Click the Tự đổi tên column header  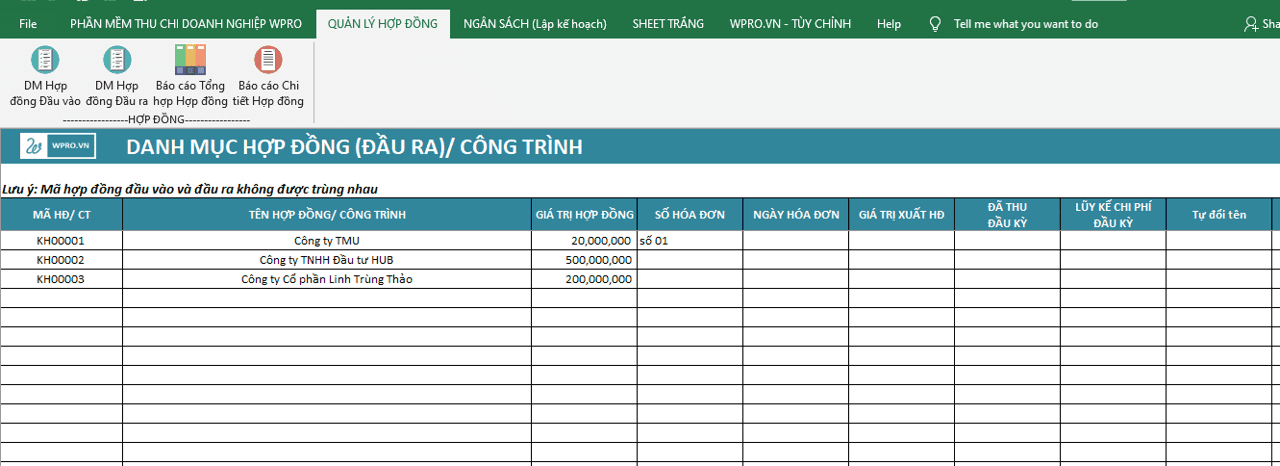tap(1219, 215)
